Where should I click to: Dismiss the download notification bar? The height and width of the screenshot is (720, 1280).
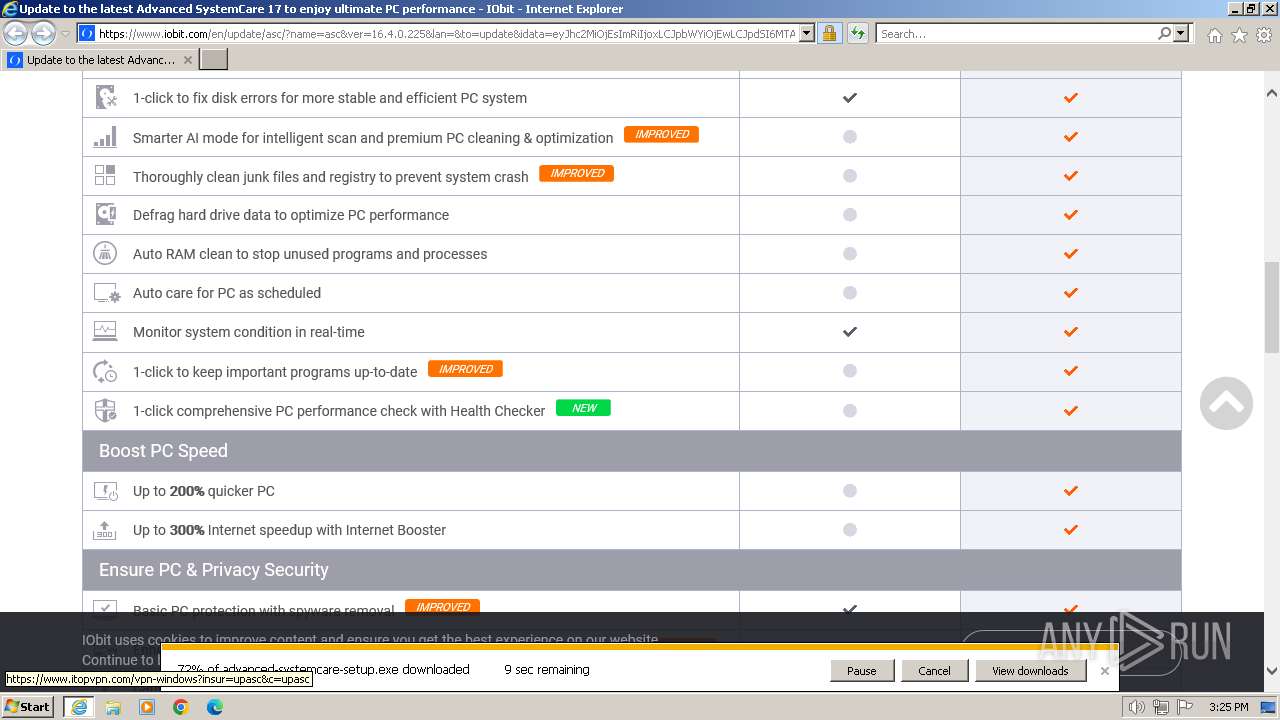pos(1104,671)
